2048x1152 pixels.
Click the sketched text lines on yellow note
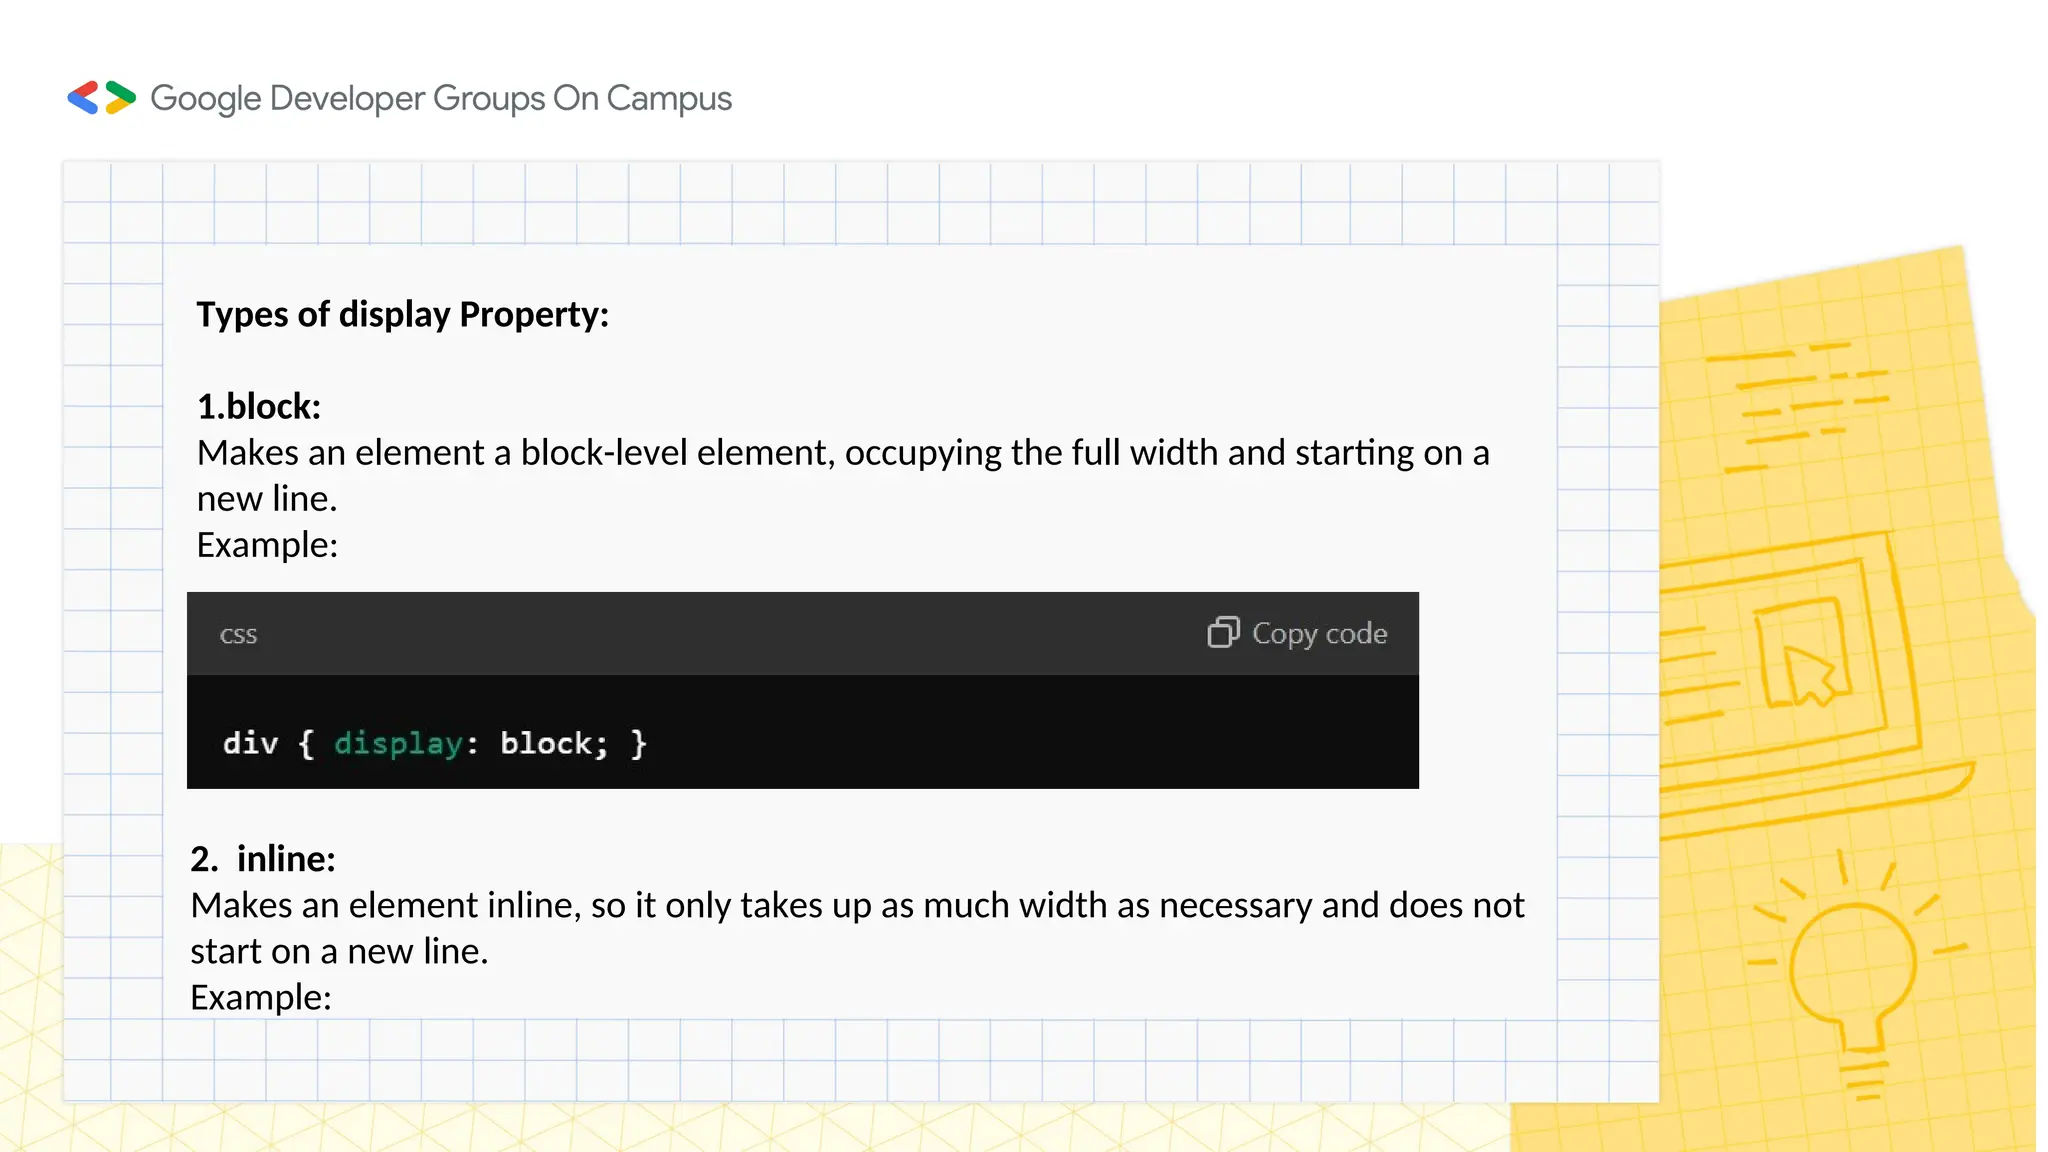[1800, 405]
